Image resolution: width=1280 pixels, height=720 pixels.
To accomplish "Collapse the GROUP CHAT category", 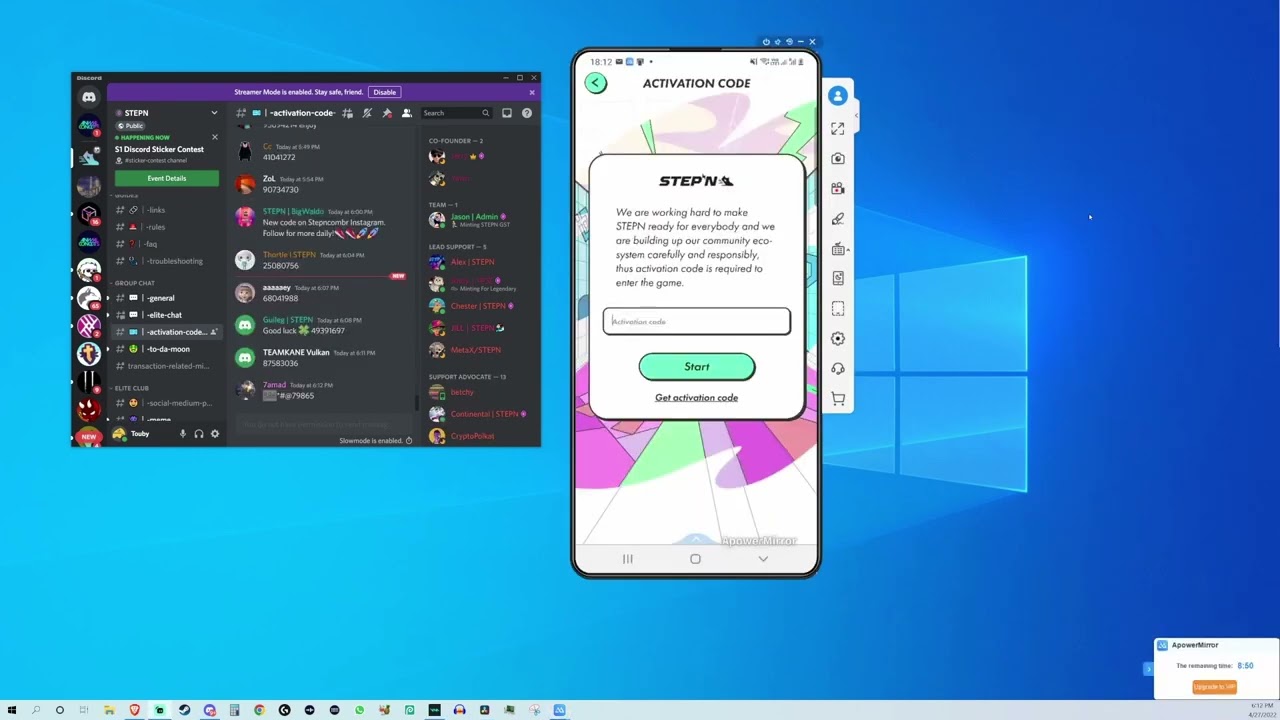I will point(134,283).
